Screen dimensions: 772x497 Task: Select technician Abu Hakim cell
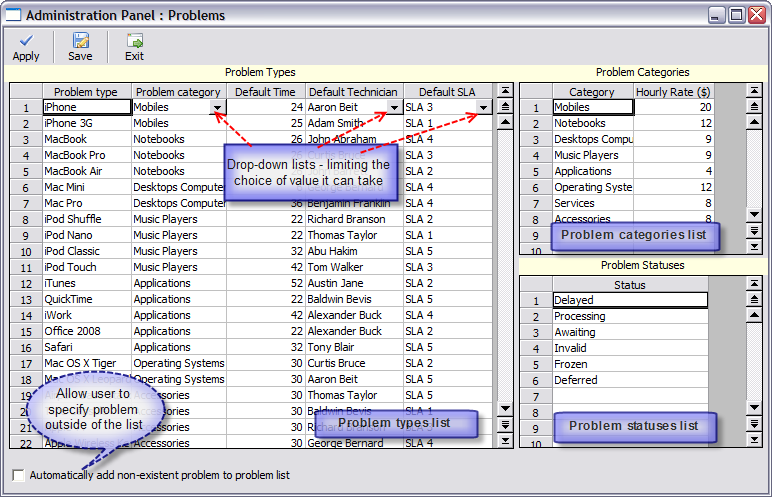354,251
